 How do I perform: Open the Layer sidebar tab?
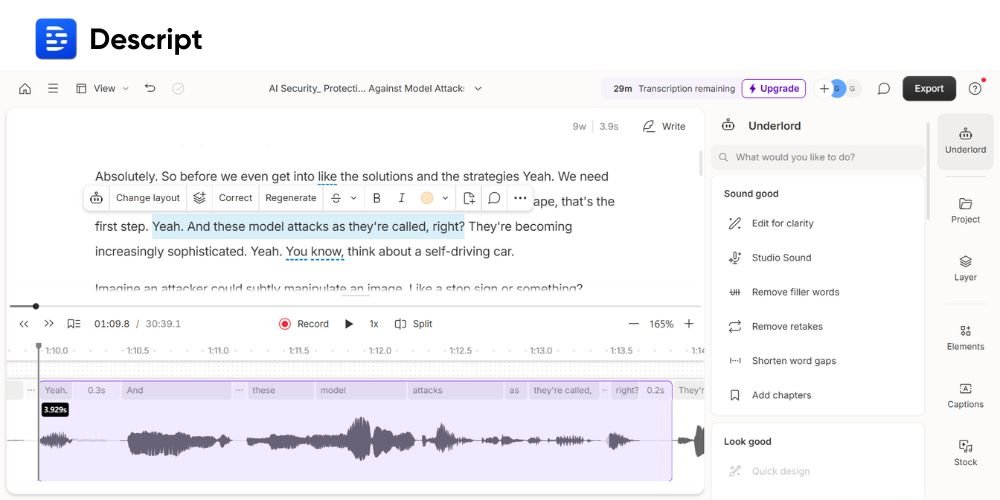(x=965, y=268)
